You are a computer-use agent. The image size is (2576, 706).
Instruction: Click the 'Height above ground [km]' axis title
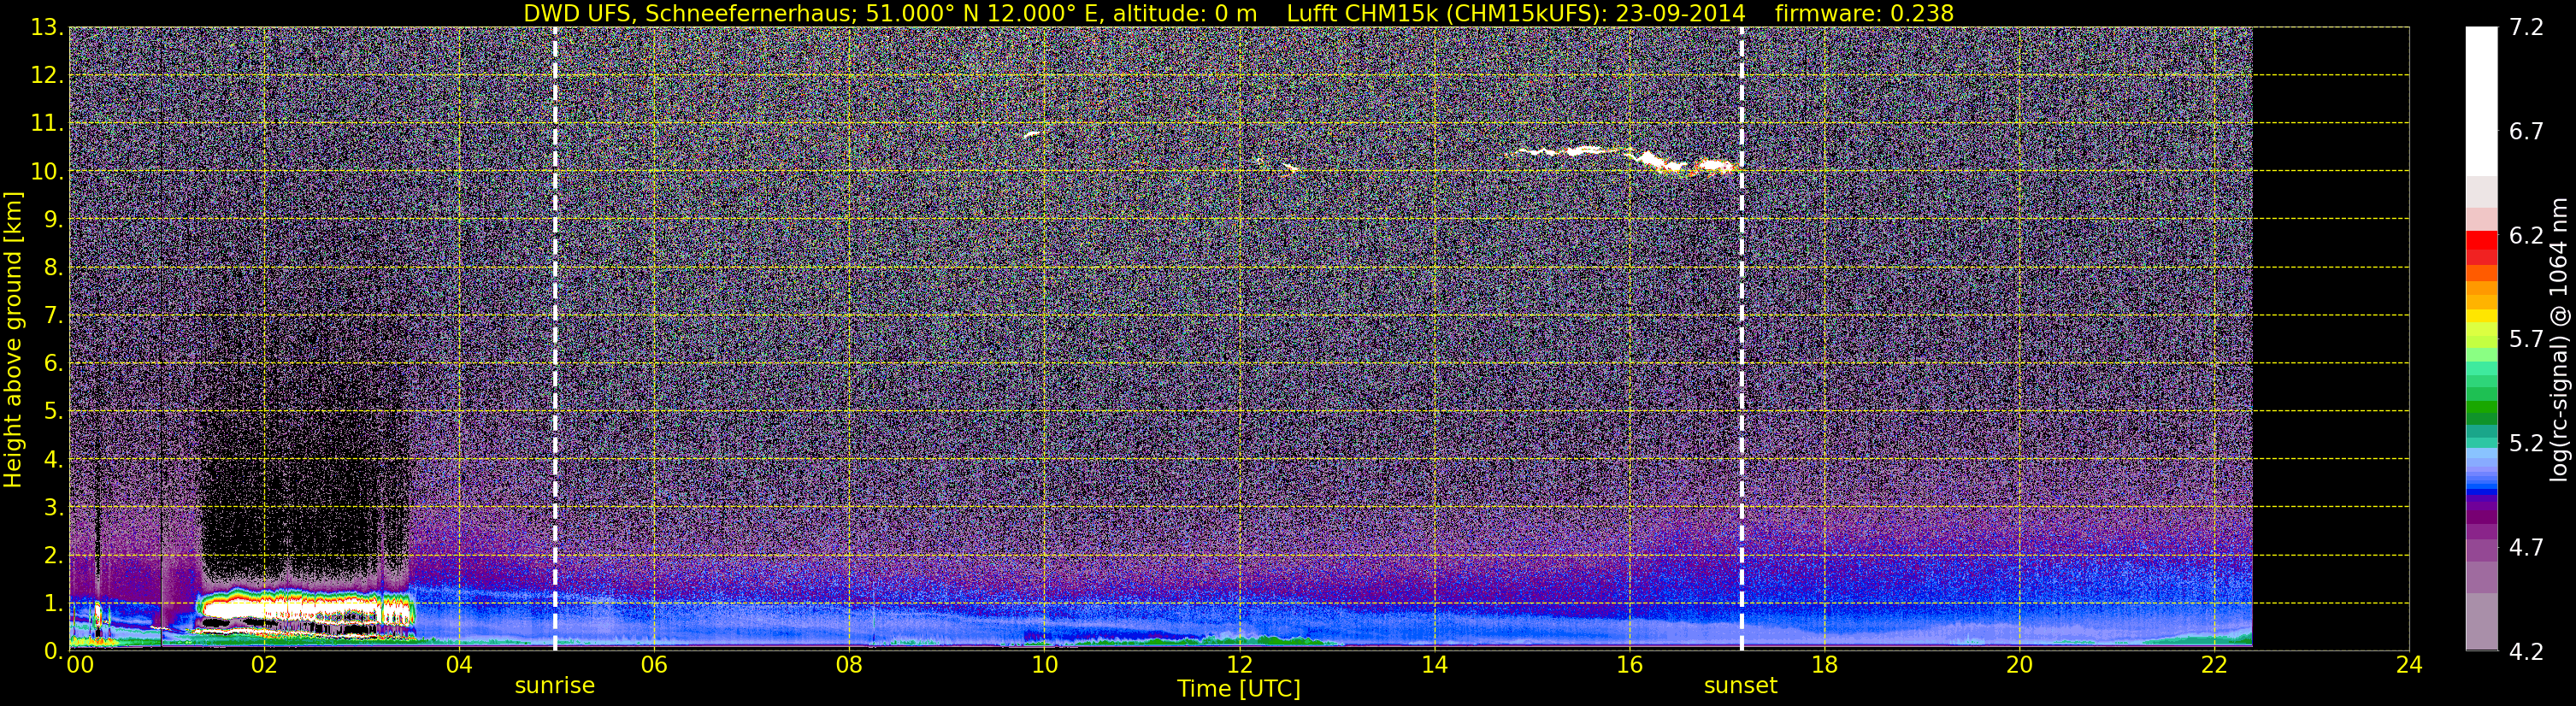[x=13, y=339]
